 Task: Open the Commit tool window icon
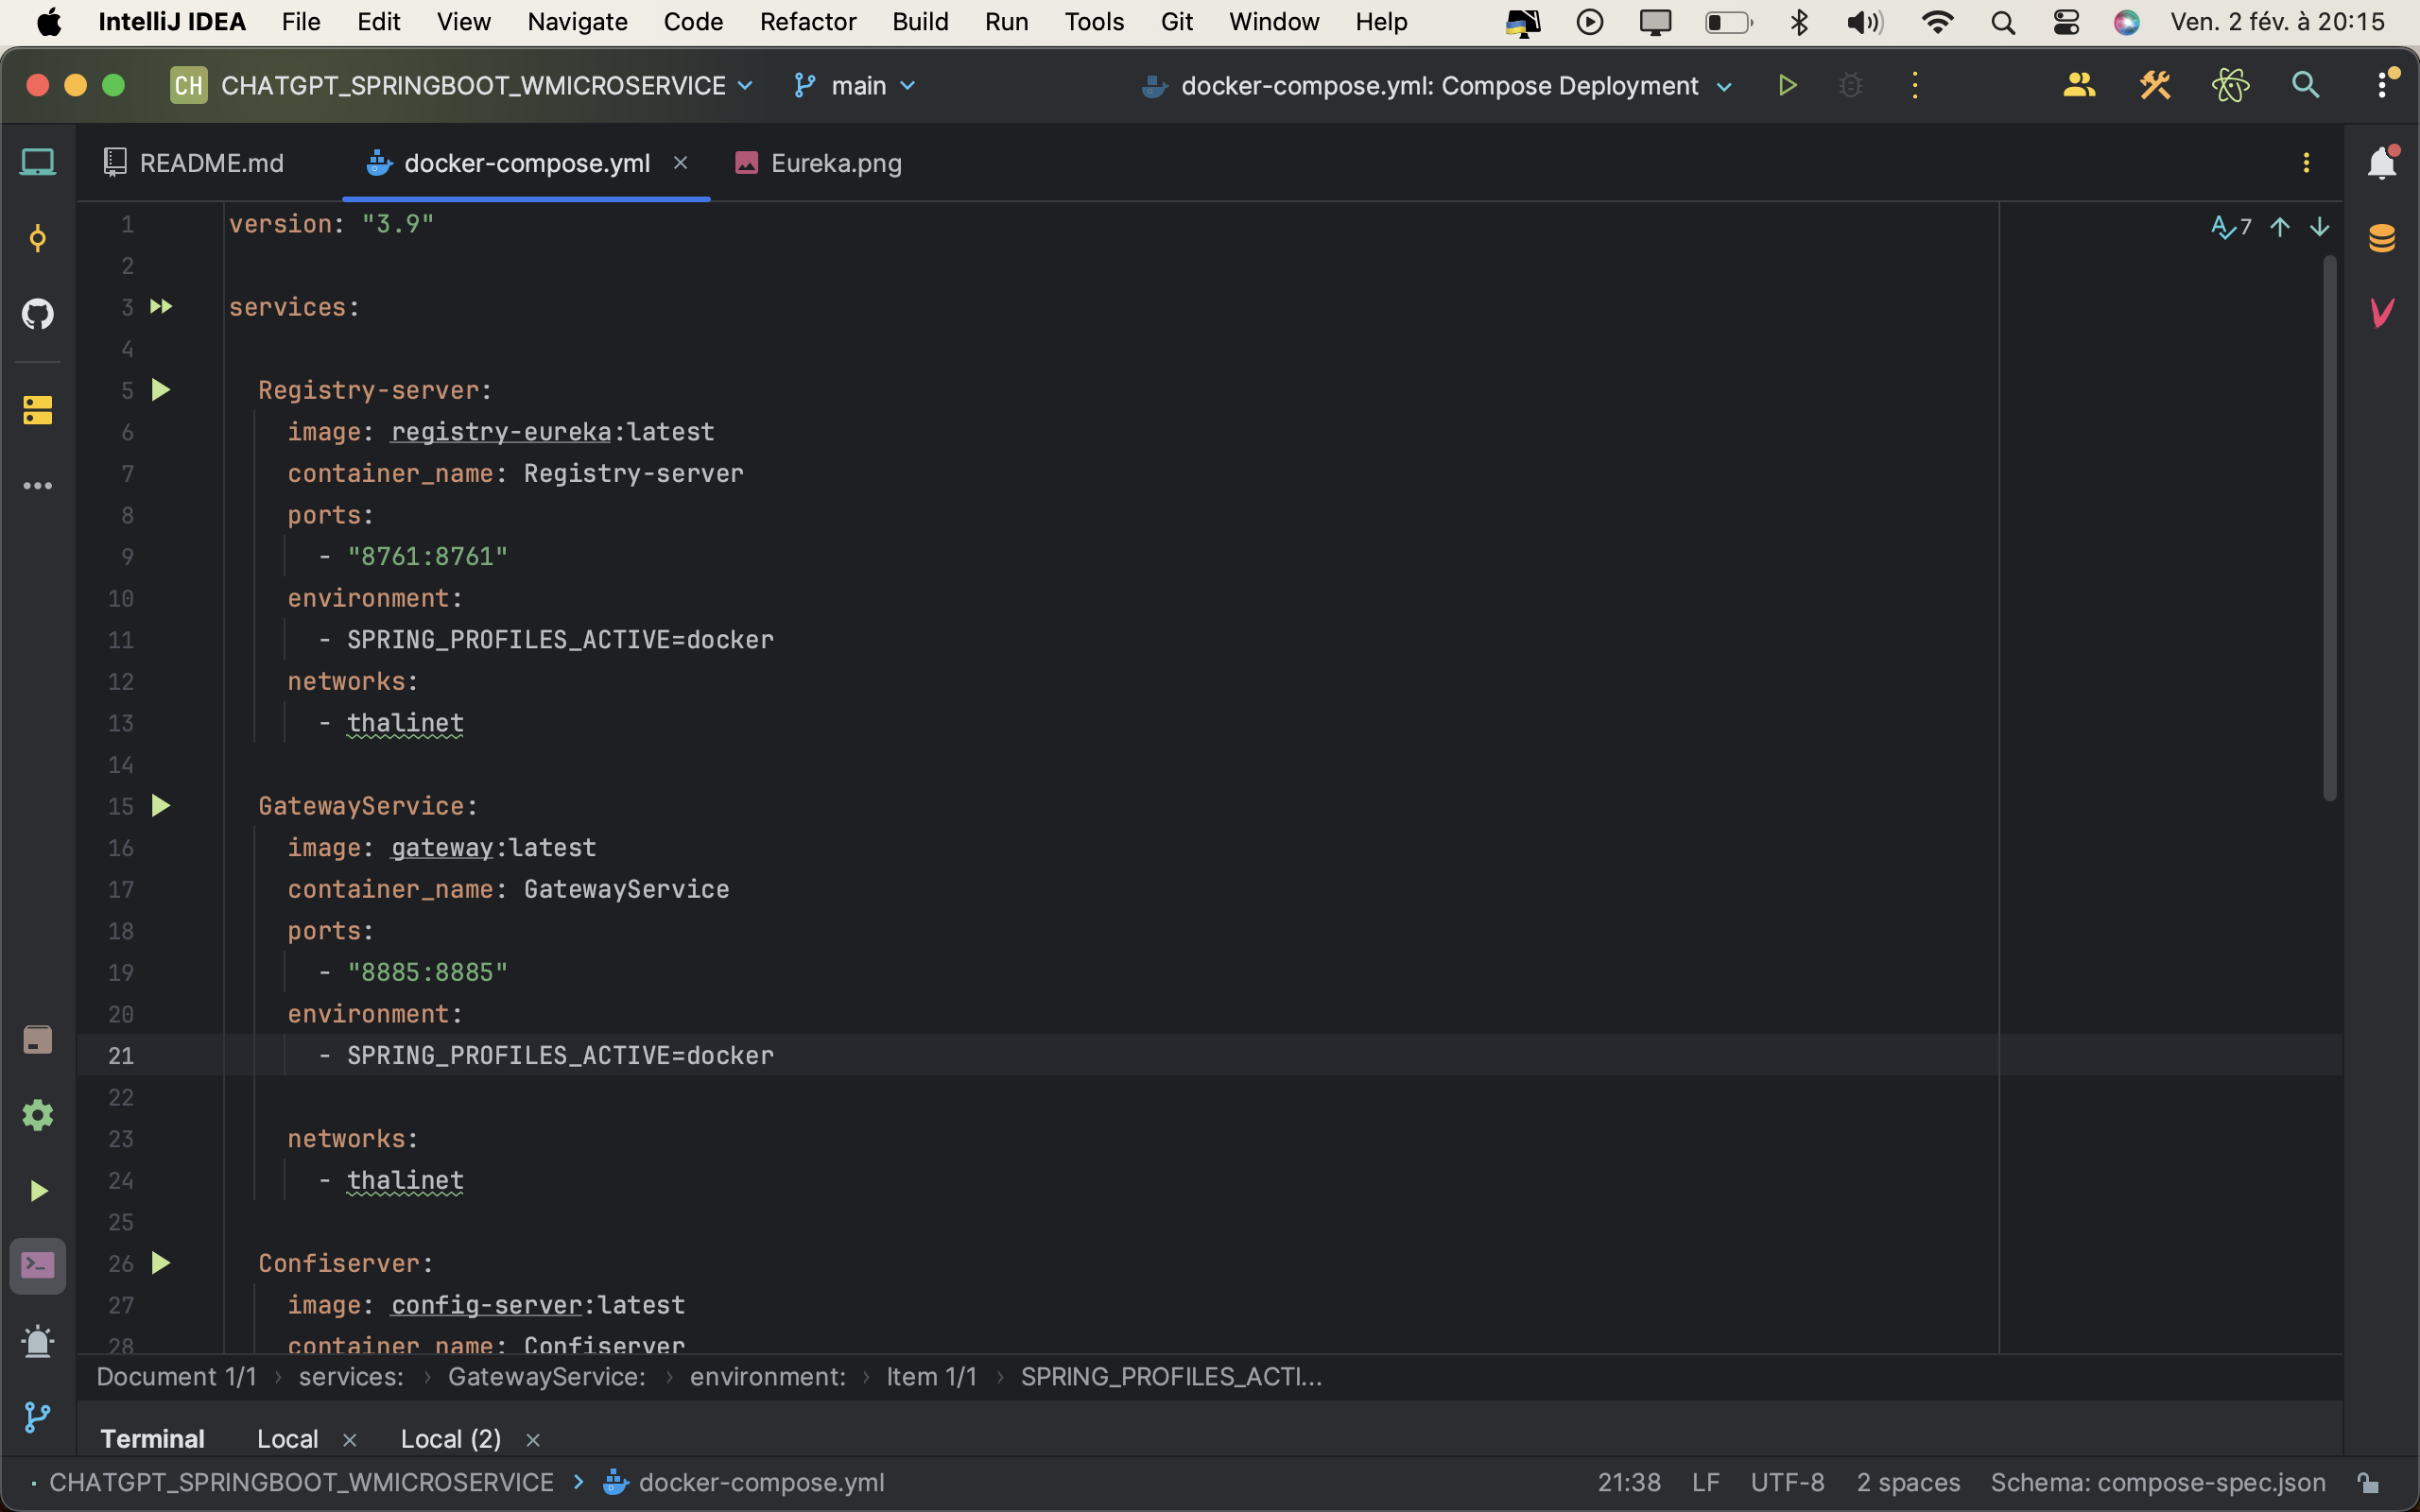pyautogui.click(x=38, y=238)
